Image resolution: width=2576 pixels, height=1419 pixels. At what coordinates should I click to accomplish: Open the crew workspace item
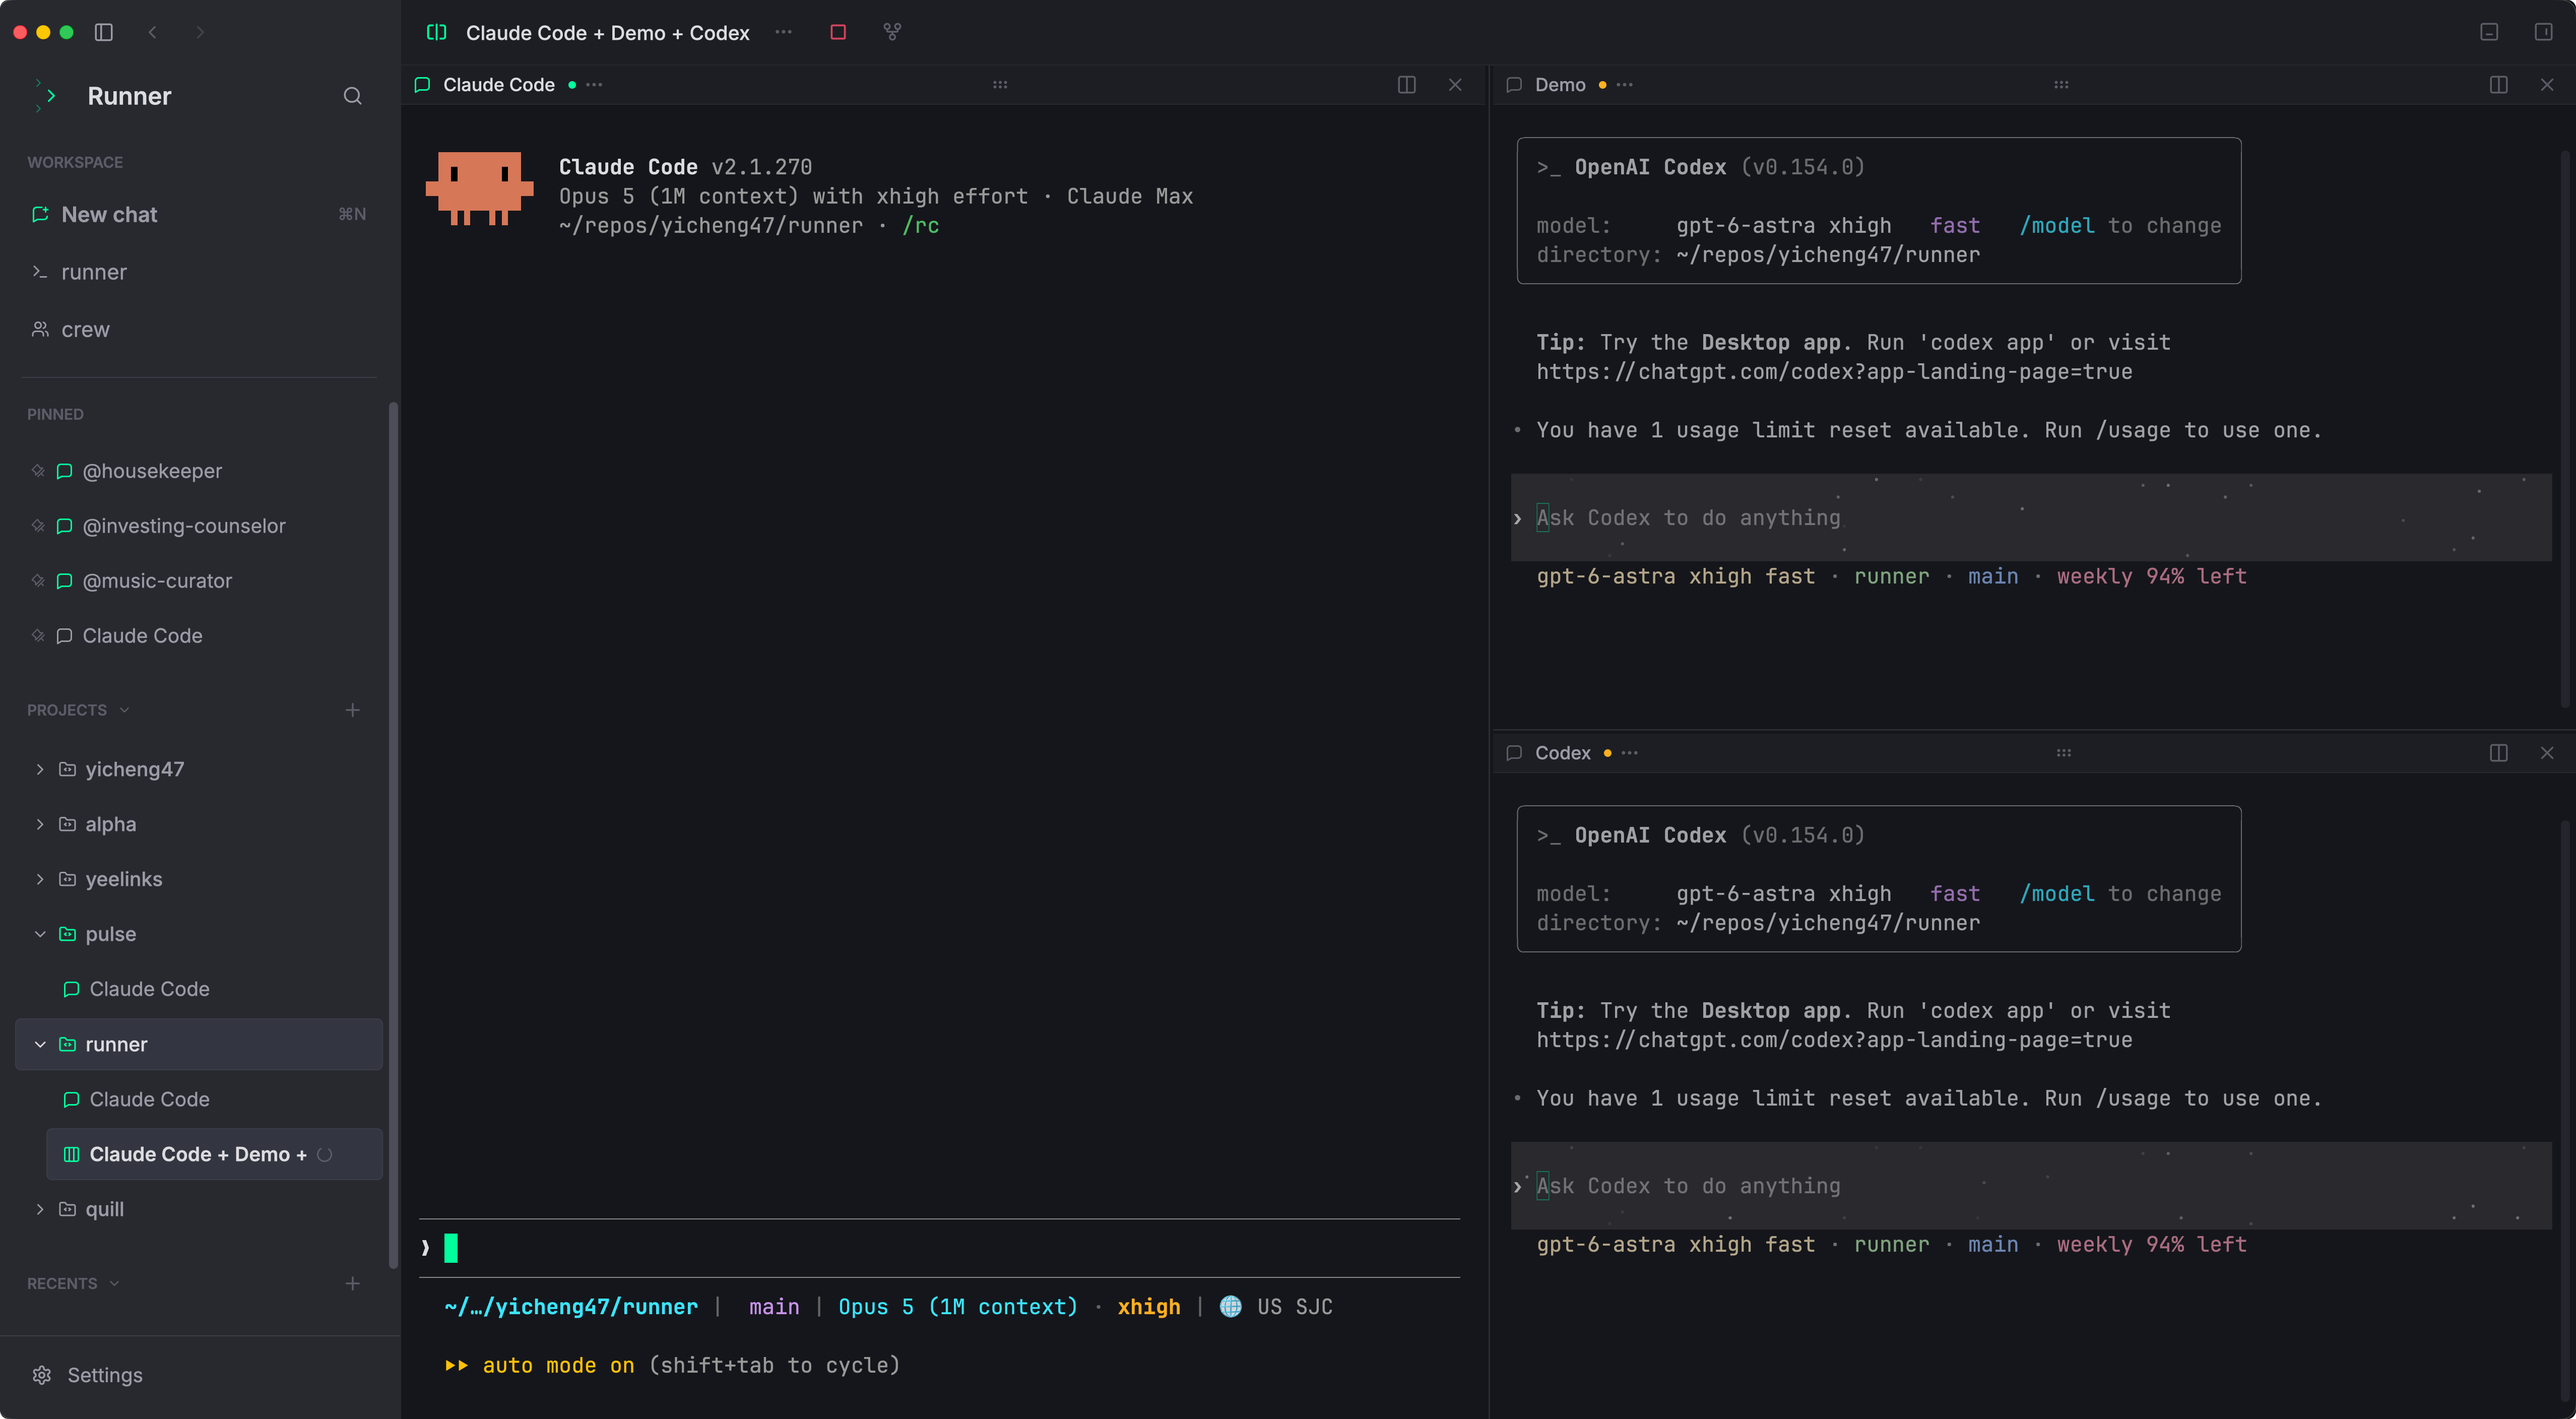click(198, 329)
